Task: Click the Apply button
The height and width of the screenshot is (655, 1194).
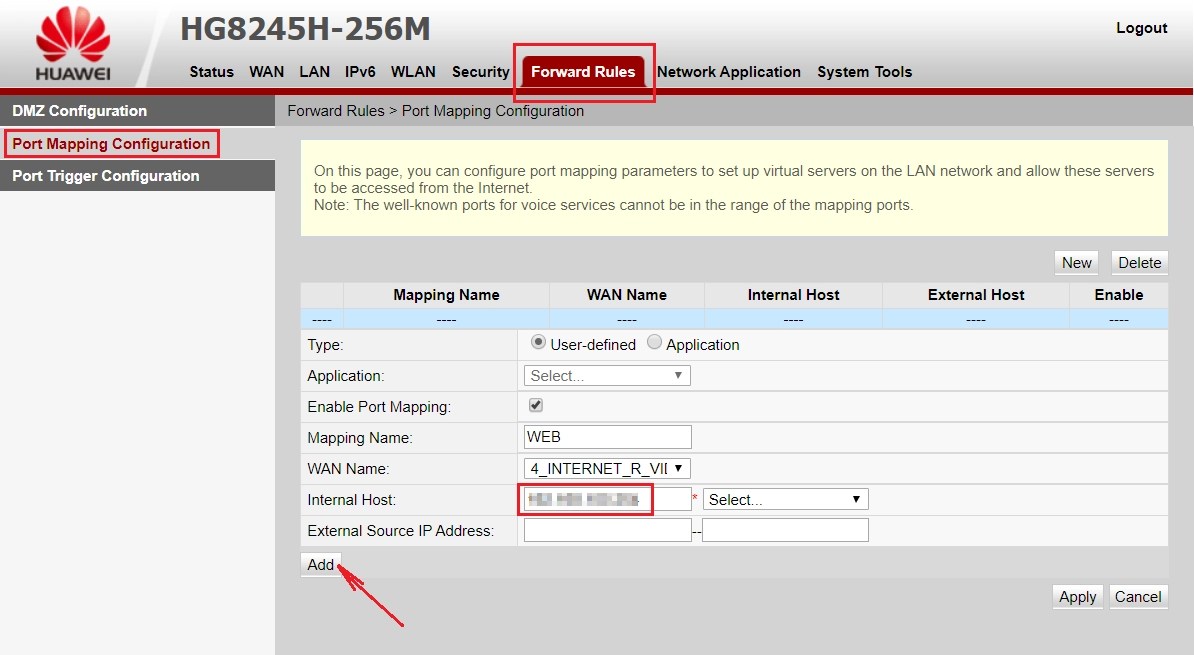Action: point(1076,596)
